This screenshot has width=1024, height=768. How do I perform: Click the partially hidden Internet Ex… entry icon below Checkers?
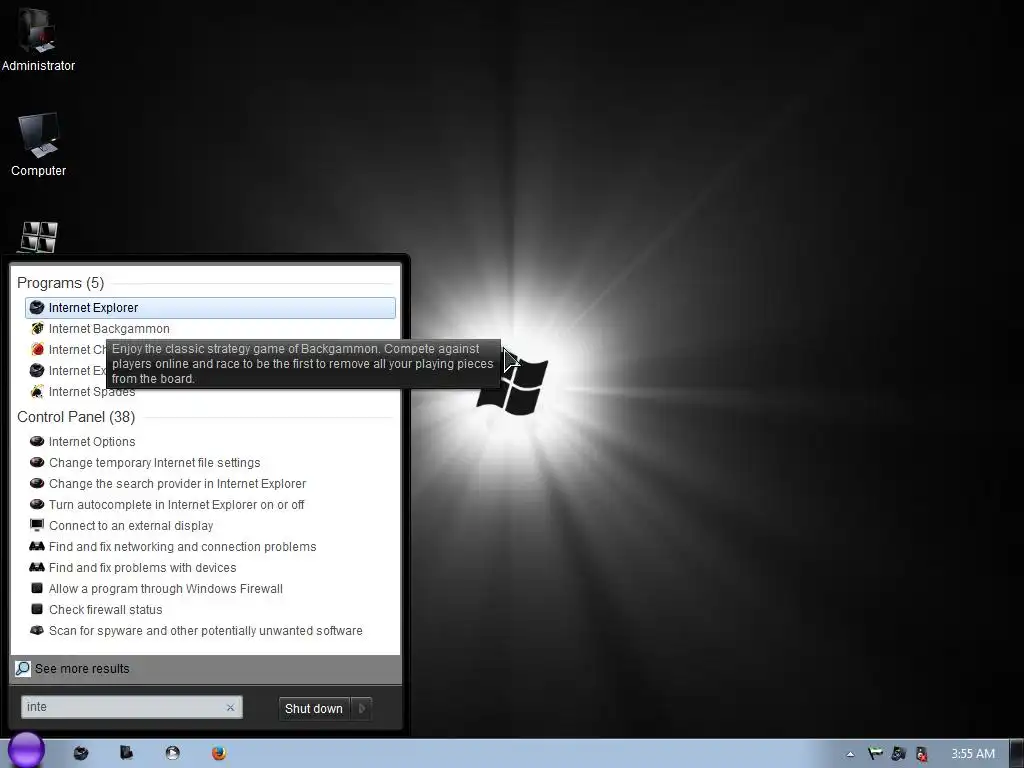[37, 370]
